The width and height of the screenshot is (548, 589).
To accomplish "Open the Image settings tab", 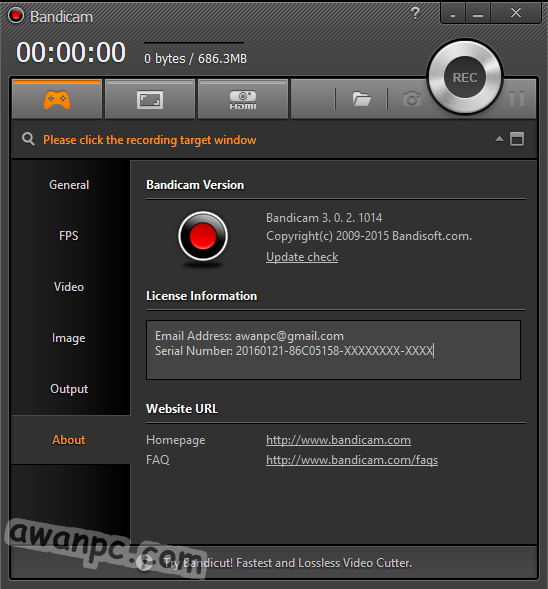I will [x=69, y=338].
